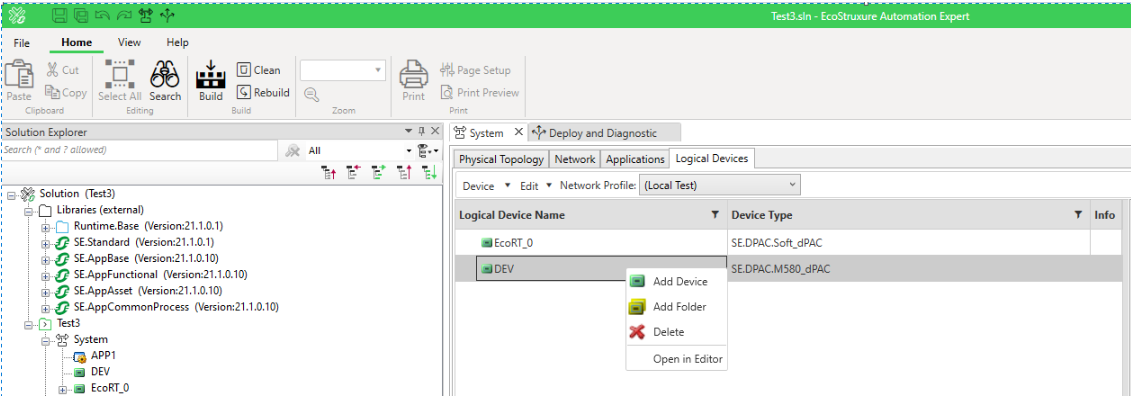Choose Open in Editor from context menu
Viewport: 1131px width, 404px height.
(x=677, y=359)
